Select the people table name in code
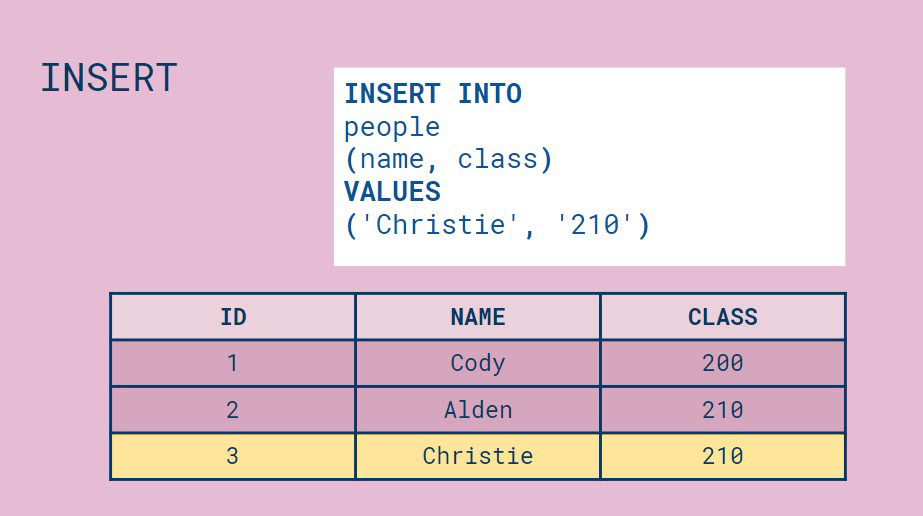 [x=392, y=128]
